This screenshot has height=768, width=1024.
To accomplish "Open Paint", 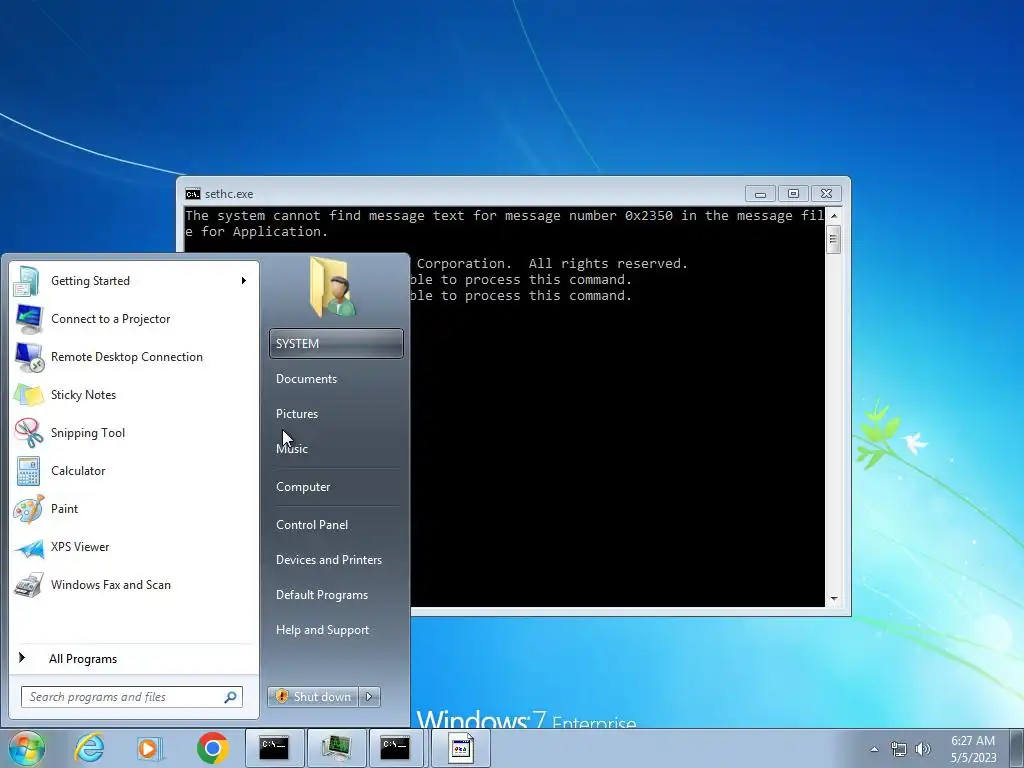I will point(134,509).
